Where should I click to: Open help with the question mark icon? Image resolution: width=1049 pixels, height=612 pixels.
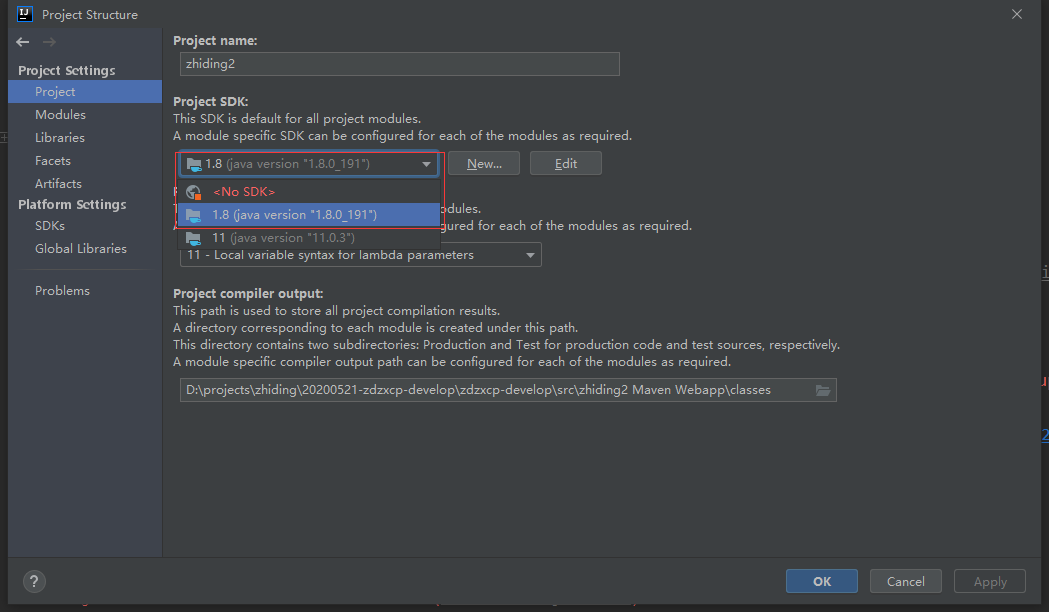click(x=34, y=581)
